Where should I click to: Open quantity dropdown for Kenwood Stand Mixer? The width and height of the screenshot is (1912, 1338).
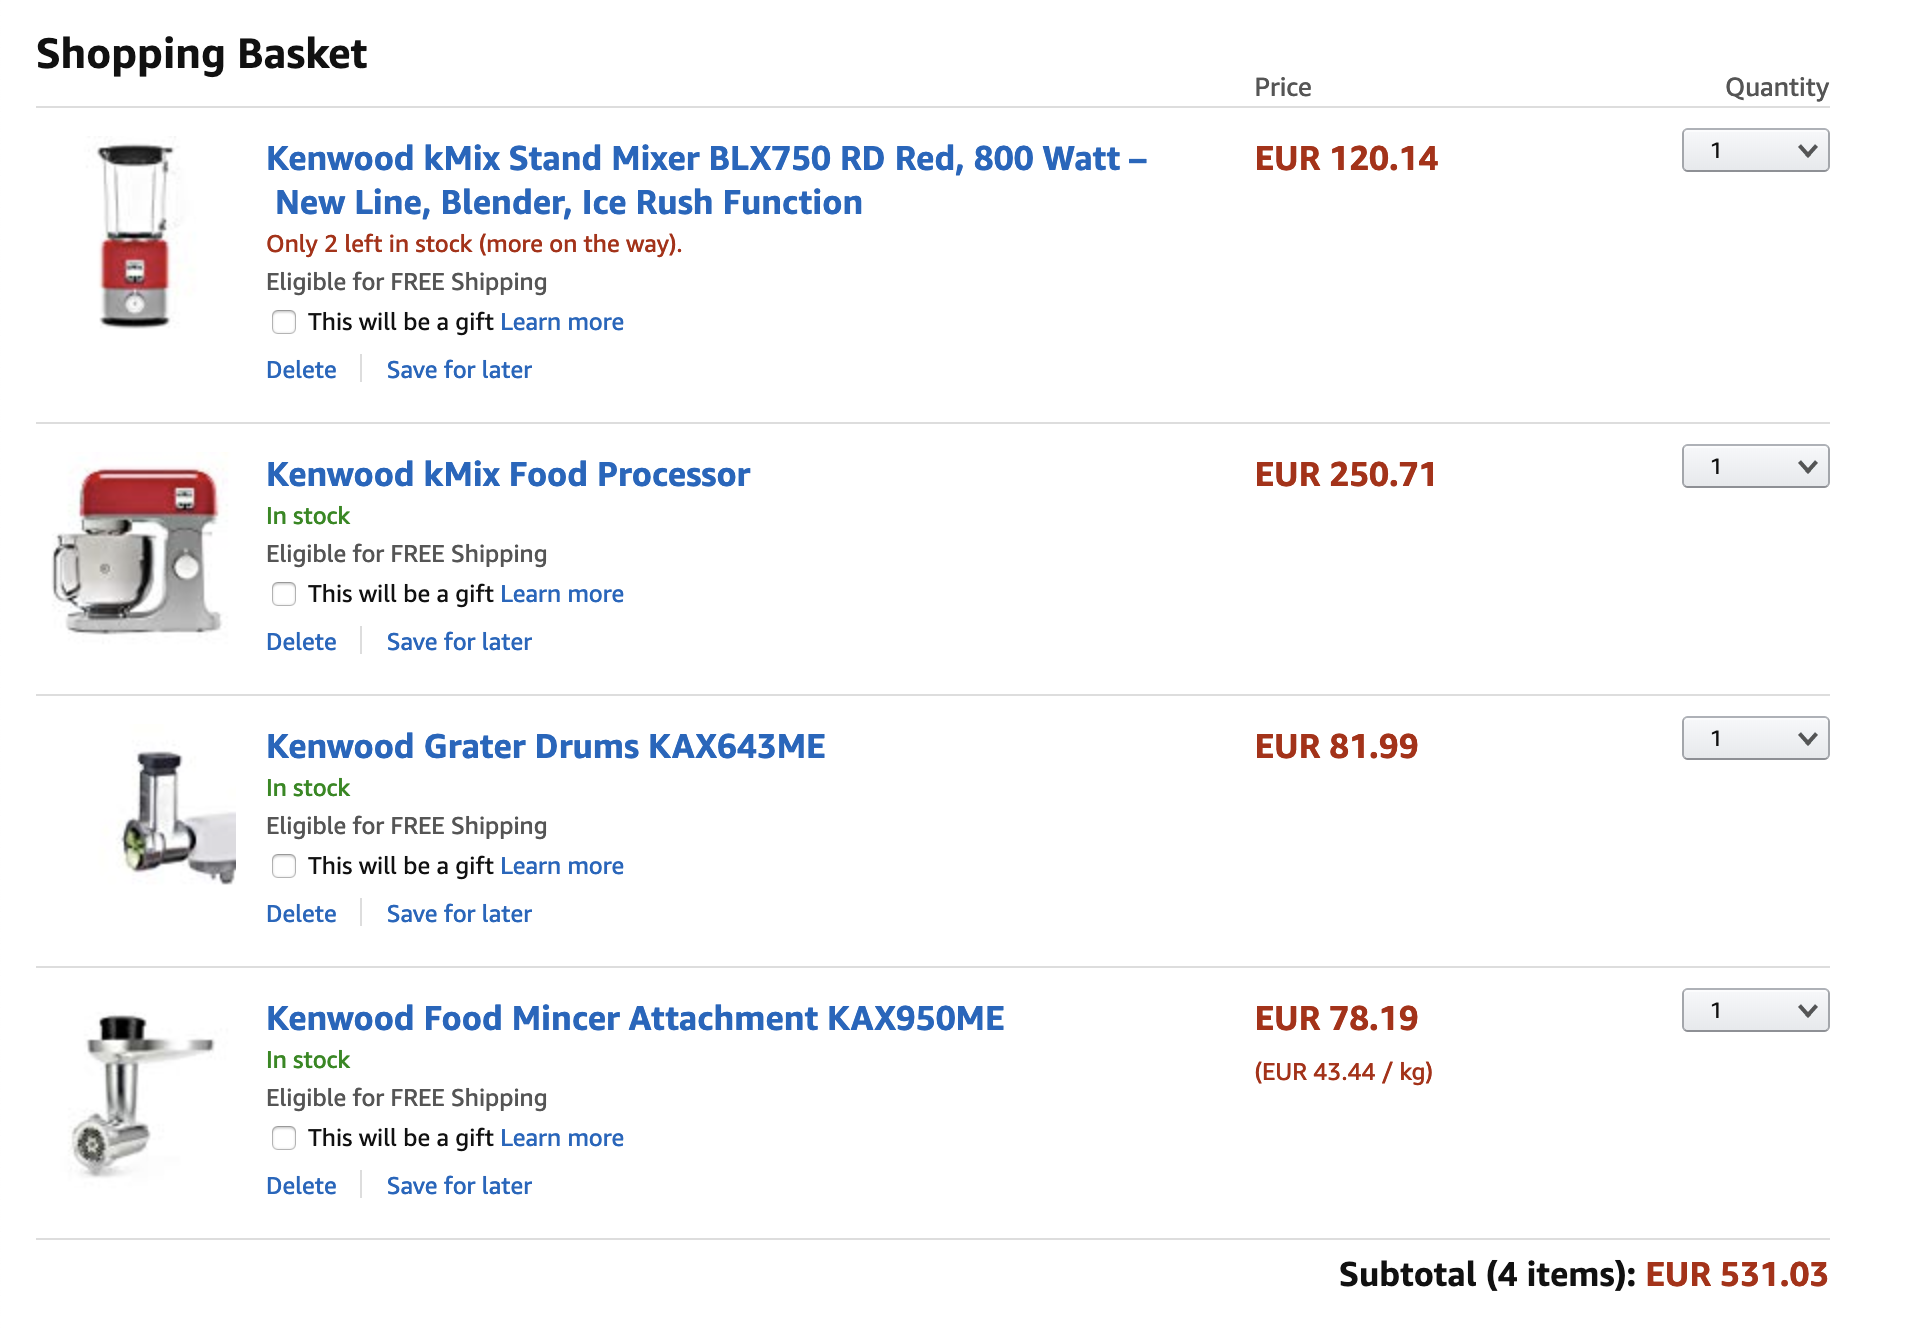pos(1755,150)
